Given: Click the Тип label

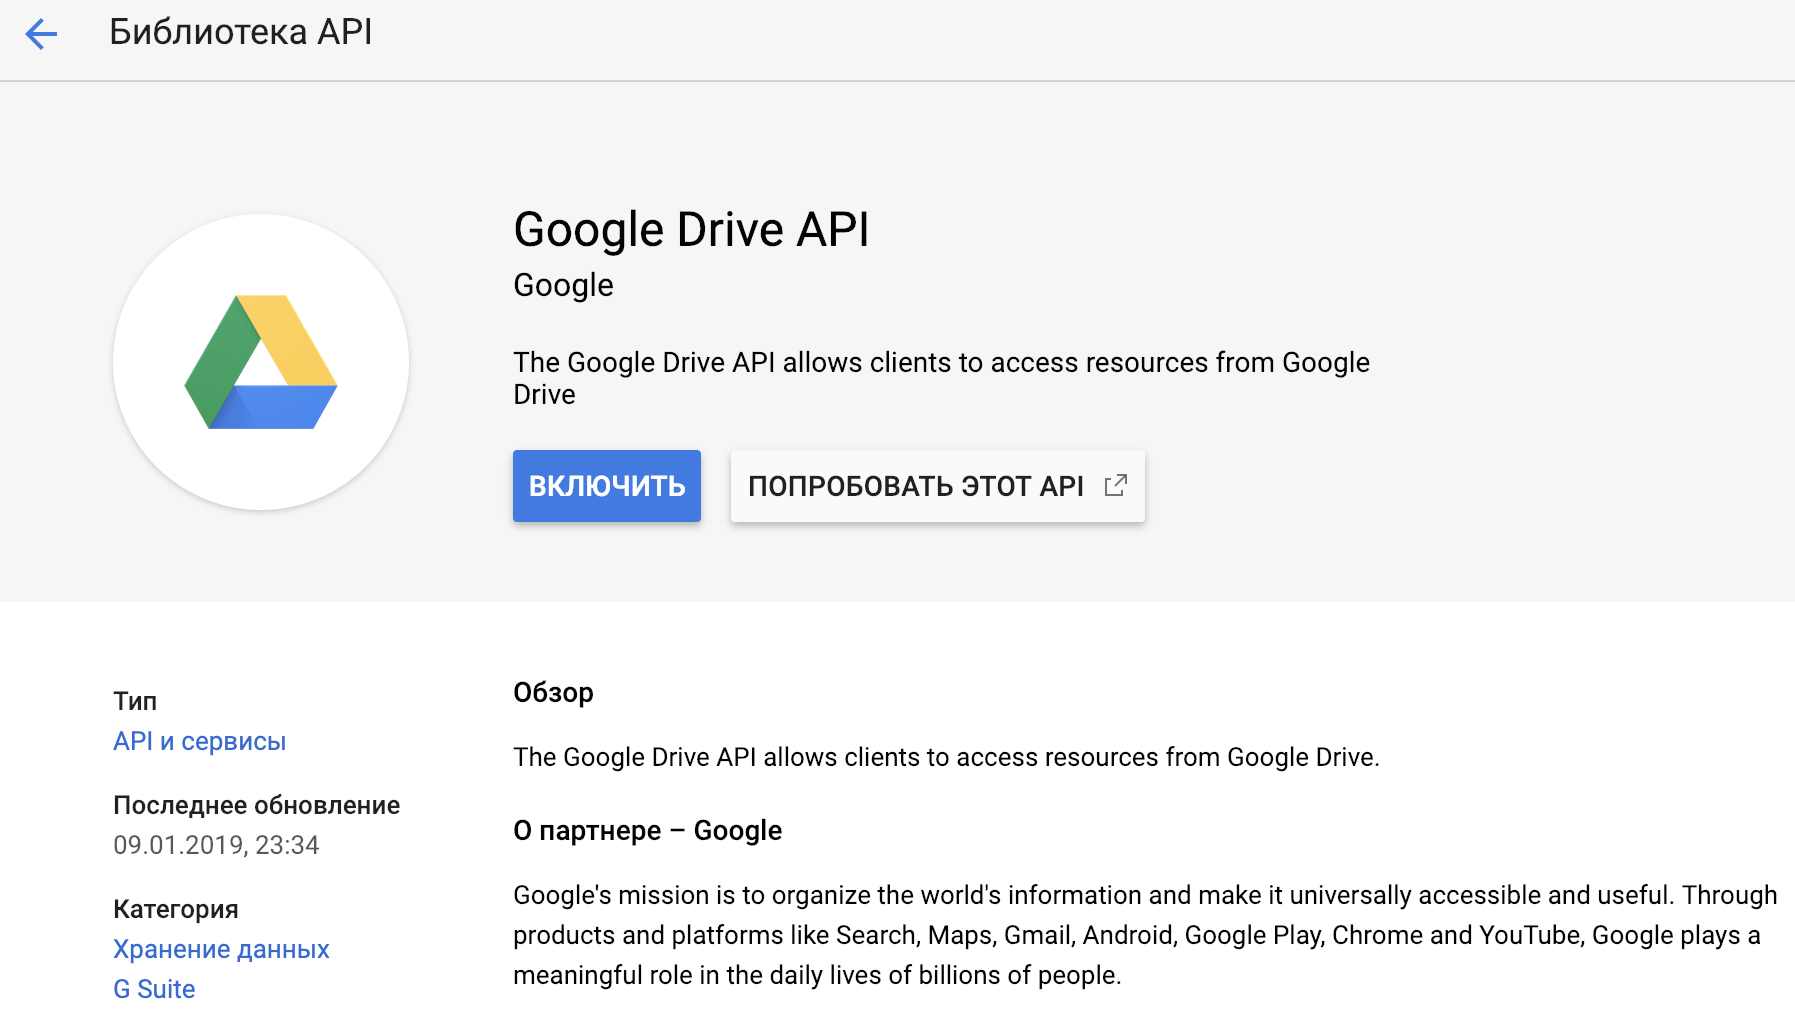Looking at the screenshot, I should pyautogui.click(x=135, y=701).
